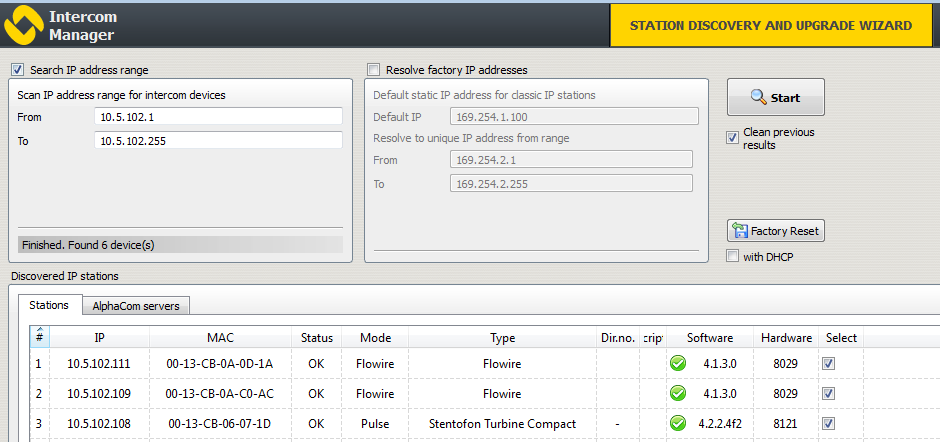
Task: Start the station scan
Action: pyautogui.click(x=776, y=97)
